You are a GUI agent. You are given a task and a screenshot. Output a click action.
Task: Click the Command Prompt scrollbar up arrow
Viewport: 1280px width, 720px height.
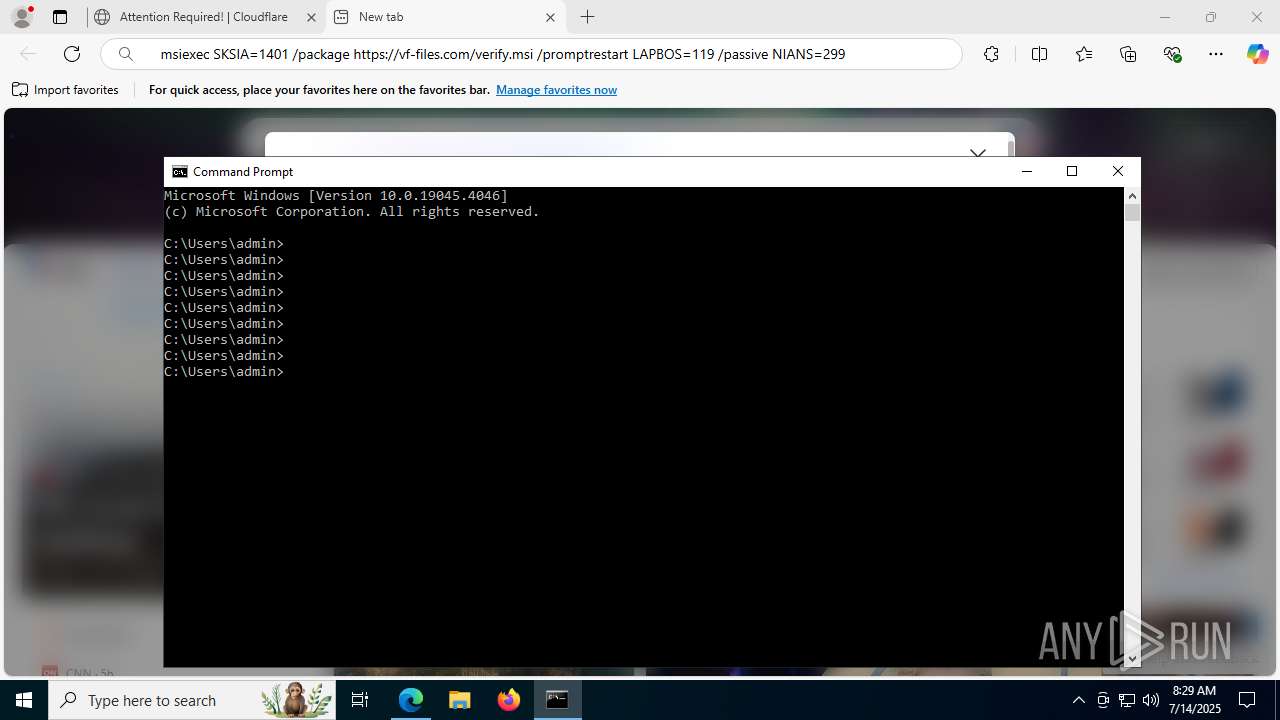point(1132,196)
